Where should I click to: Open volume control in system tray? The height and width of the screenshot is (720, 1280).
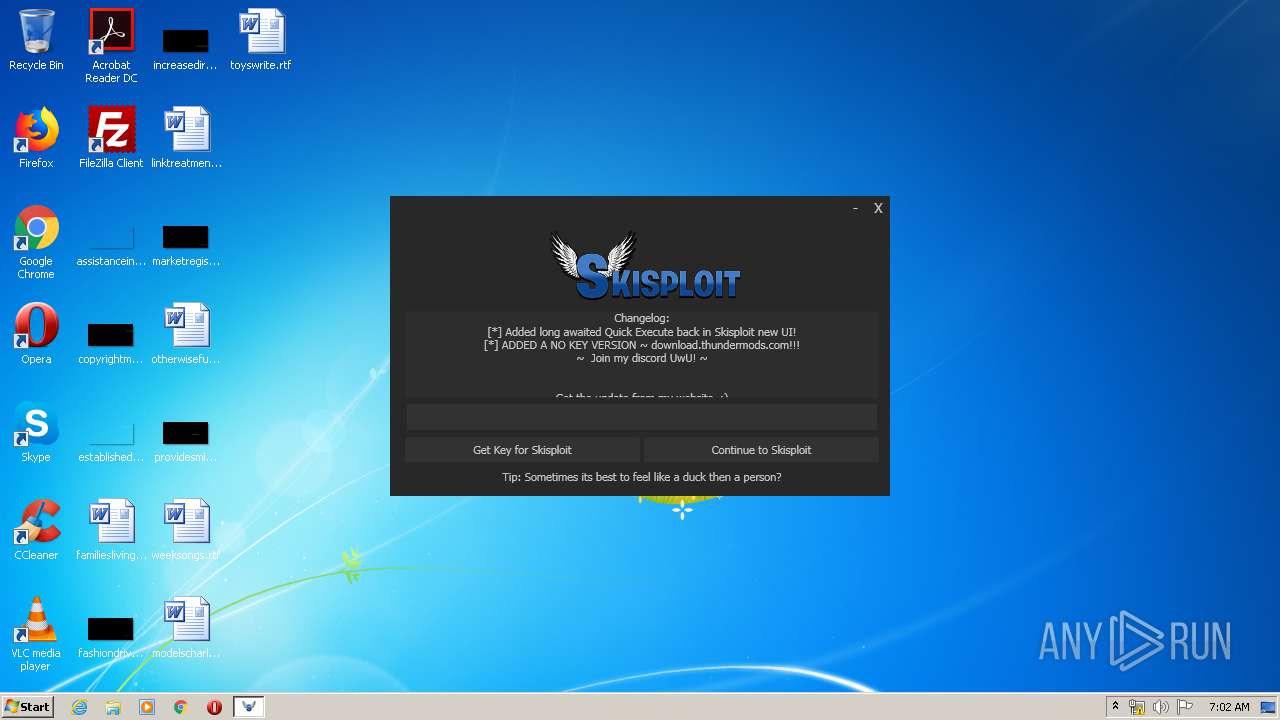1160,707
